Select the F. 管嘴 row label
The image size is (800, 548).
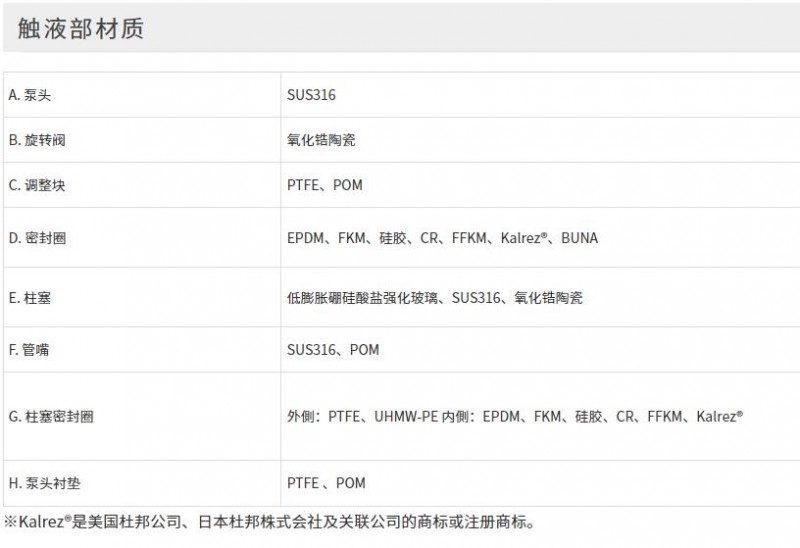pos(29,350)
